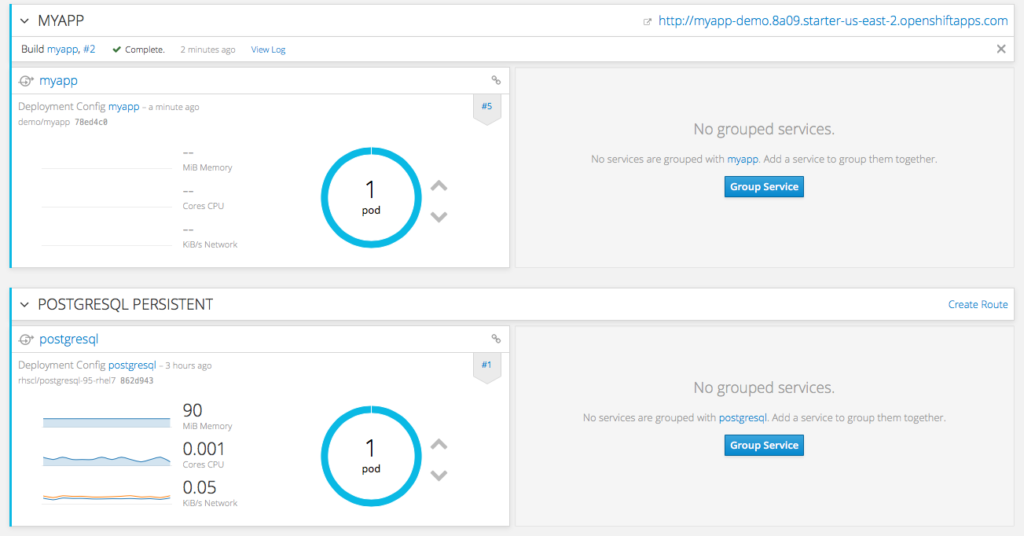The width and height of the screenshot is (1024, 536).
Task: Scale down myapp pods with down arrow
Action: coord(438,216)
